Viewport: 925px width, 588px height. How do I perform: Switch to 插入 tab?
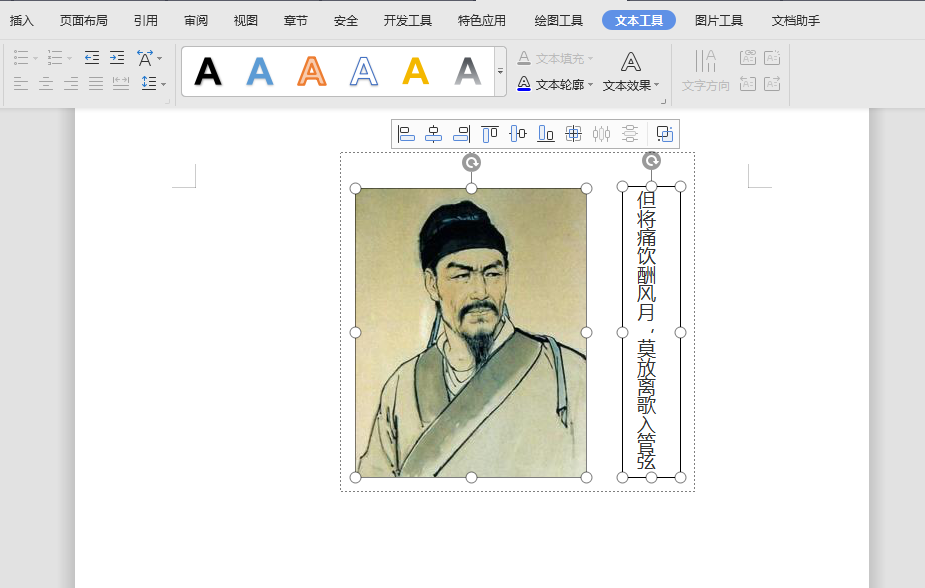click(x=22, y=21)
